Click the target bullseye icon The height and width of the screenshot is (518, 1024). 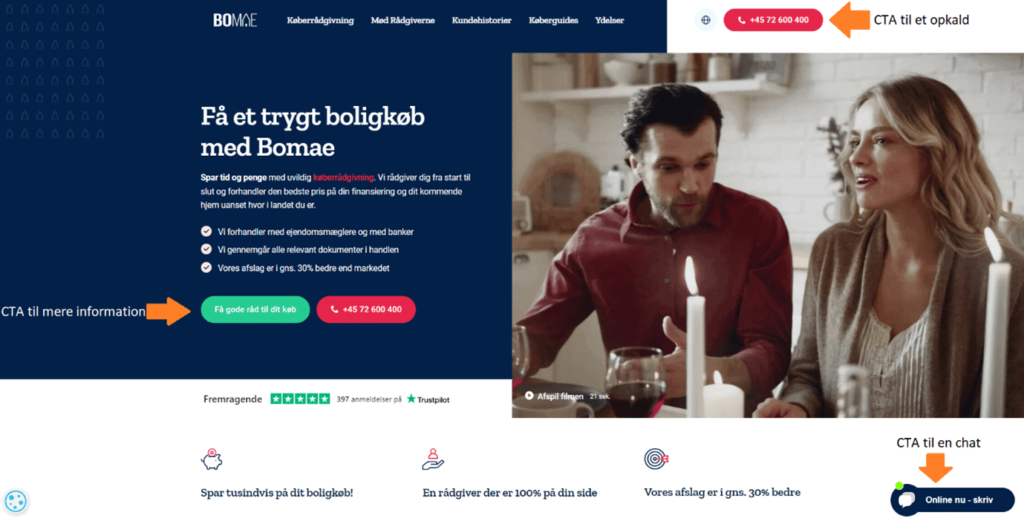tap(656, 459)
